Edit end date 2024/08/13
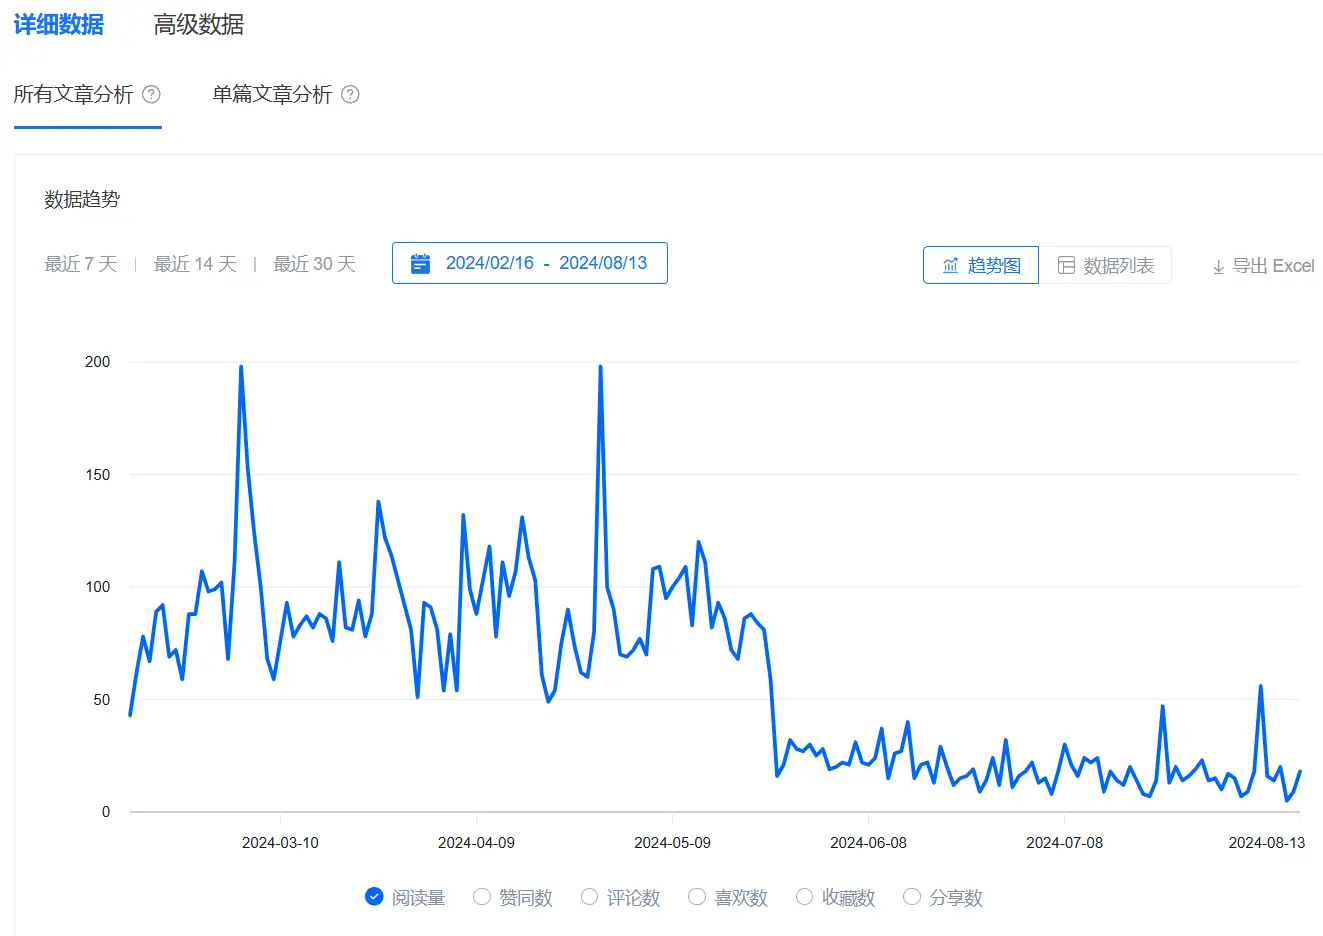 point(603,263)
